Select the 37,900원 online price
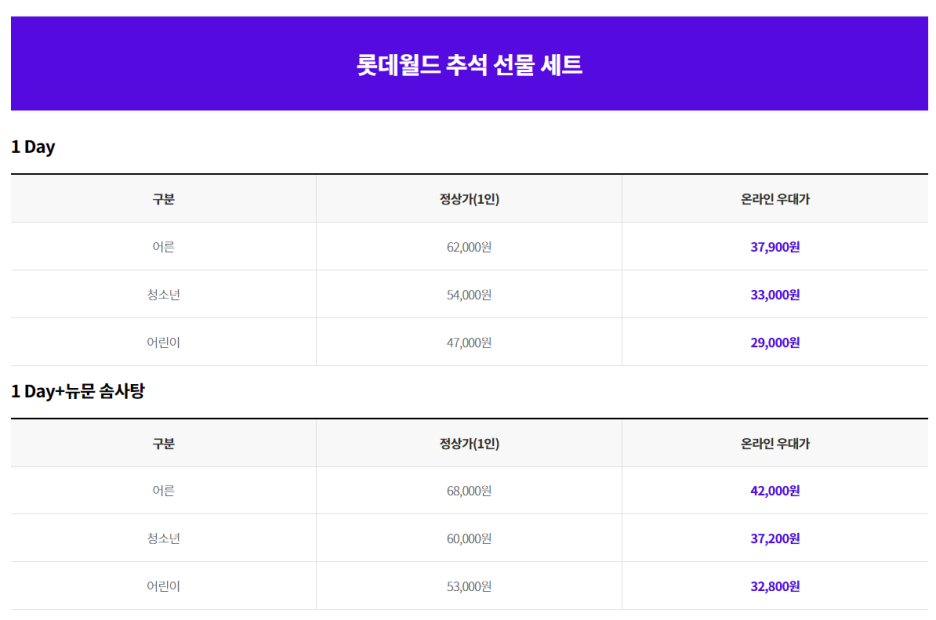936x620 pixels. click(775, 247)
